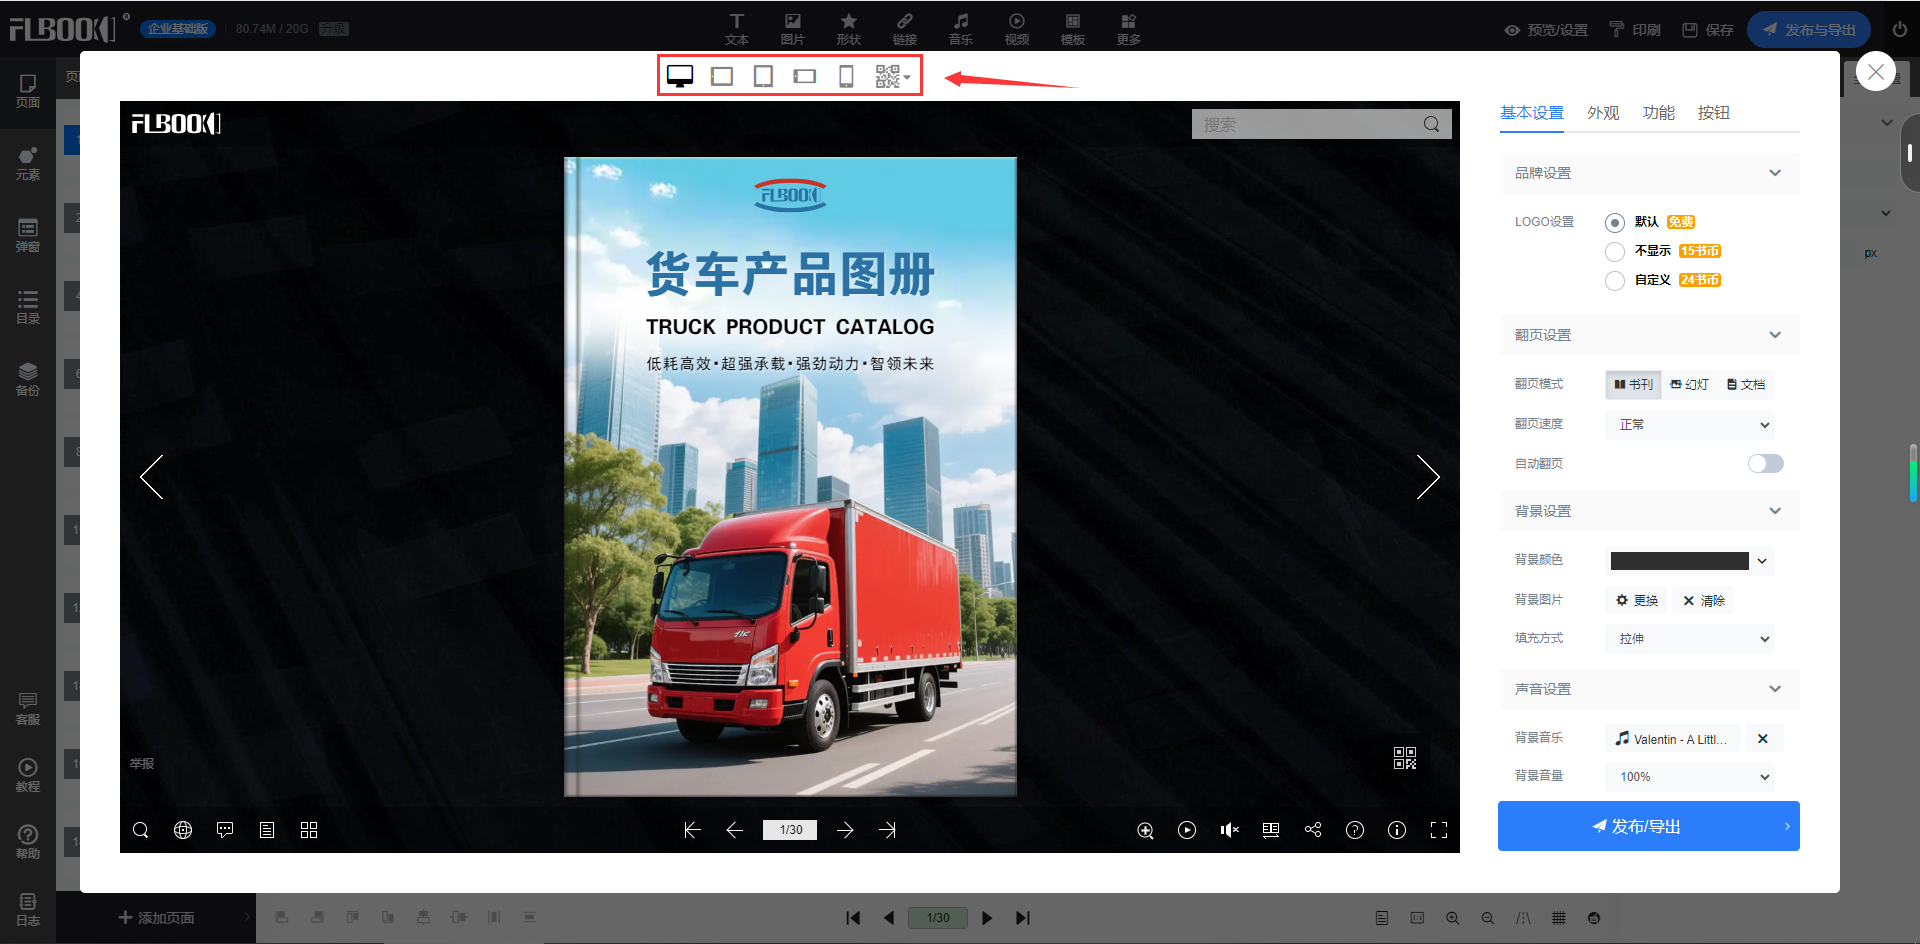Open the QR code preview icon in the device bar
This screenshot has width=1920, height=944.
tap(890, 77)
